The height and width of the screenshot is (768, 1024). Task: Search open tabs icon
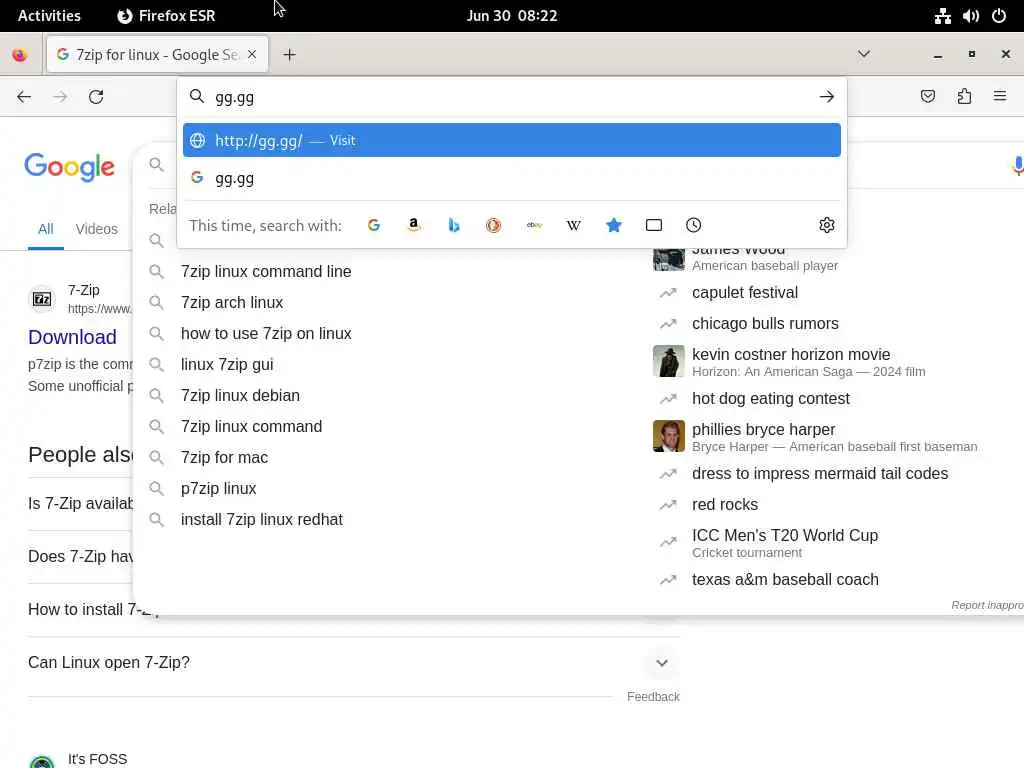[x=654, y=225]
